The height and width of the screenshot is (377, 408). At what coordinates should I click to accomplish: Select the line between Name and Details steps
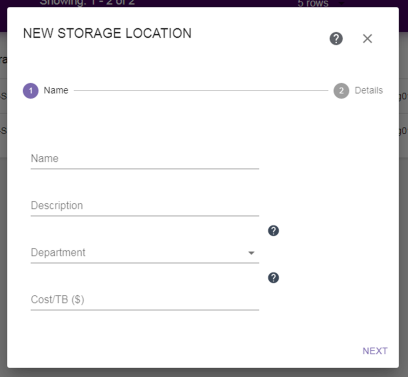(x=201, y=90)
